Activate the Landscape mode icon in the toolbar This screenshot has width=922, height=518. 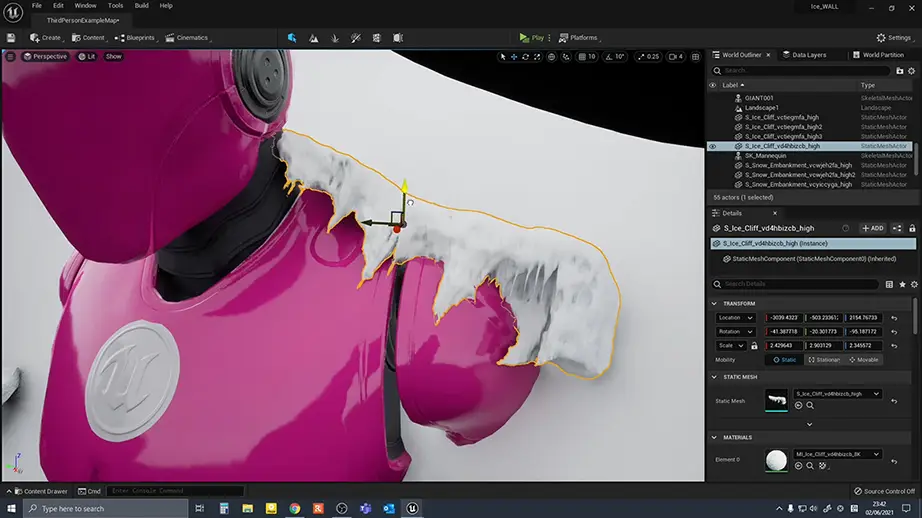pyautogui.click(x=314, y=38)
